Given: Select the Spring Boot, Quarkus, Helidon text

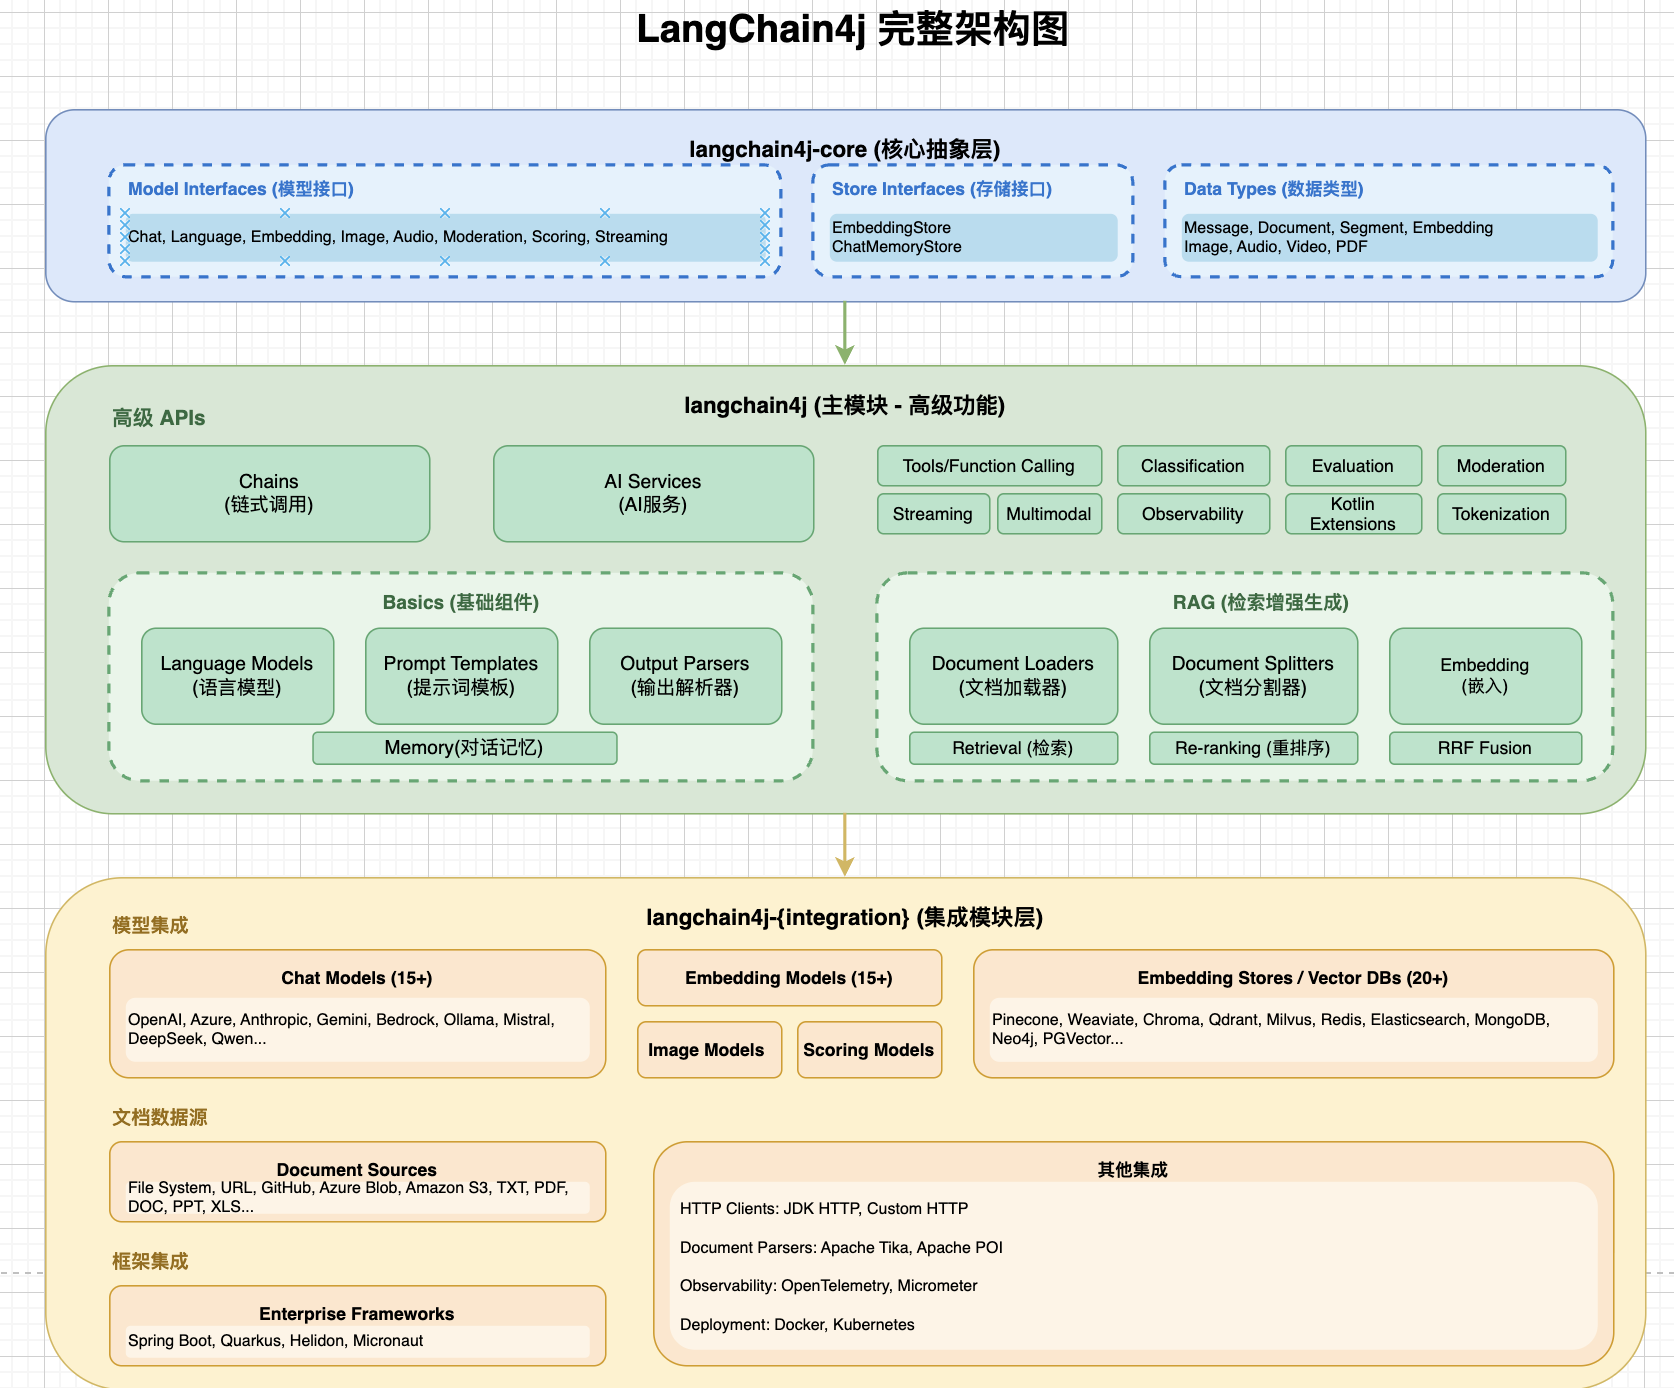Looking at the screenshot, I should (x=276, y=1341).
